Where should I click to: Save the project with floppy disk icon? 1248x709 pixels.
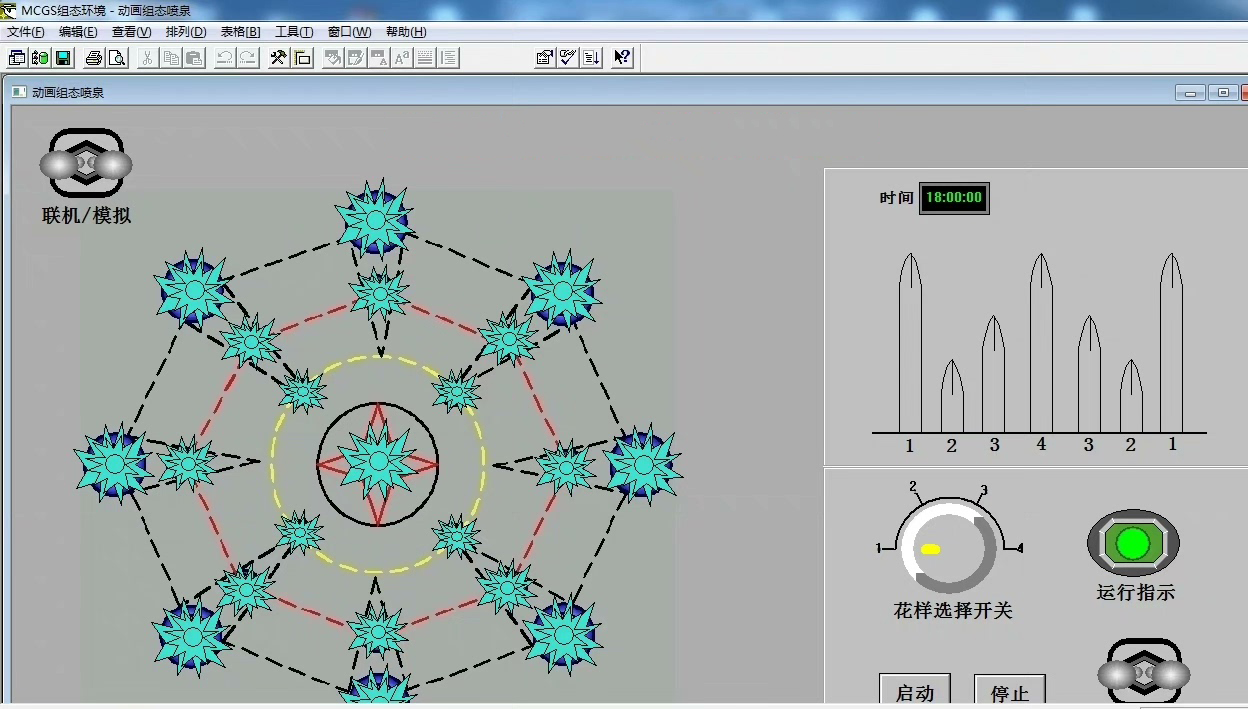(63, 57)
